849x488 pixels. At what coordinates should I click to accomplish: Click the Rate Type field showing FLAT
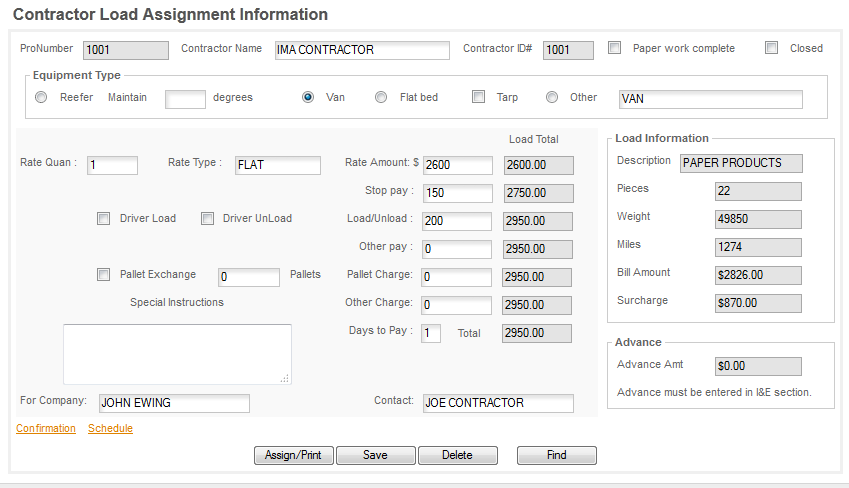278,165
